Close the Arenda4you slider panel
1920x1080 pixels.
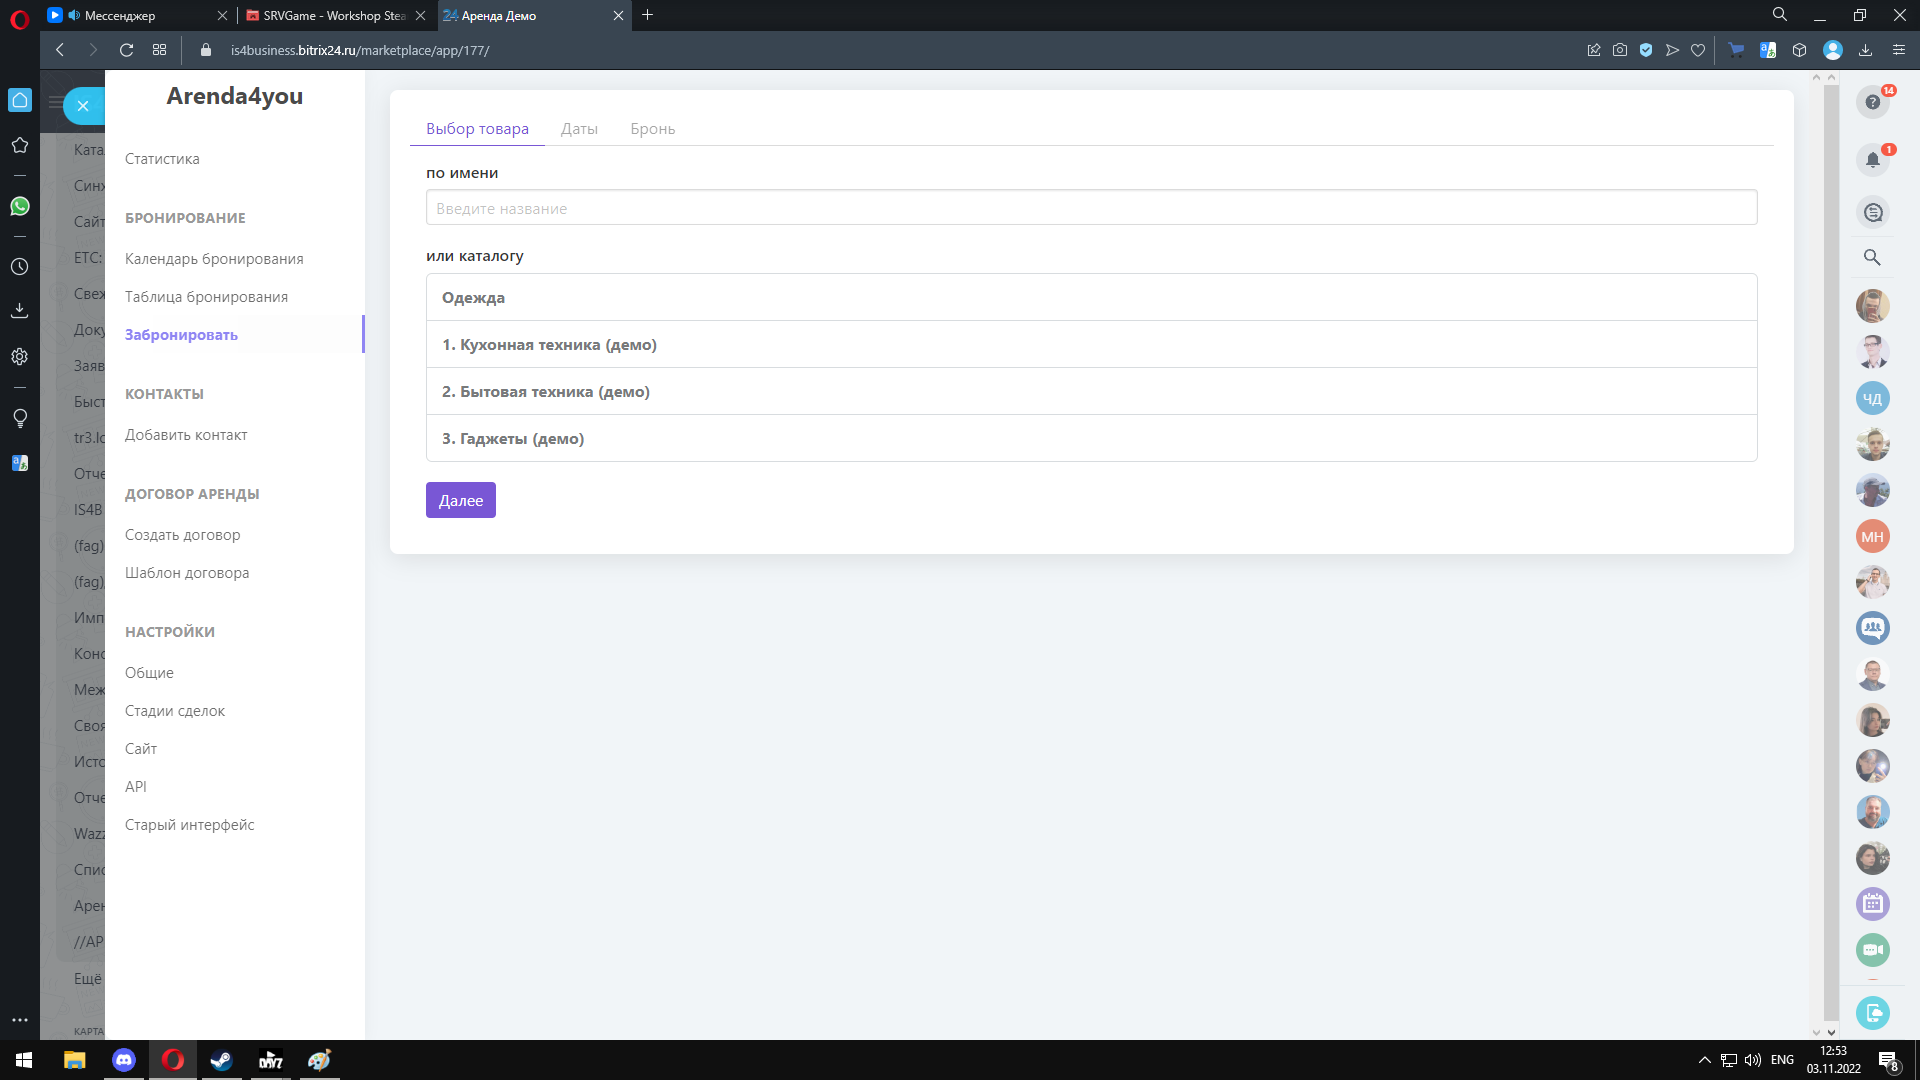click(83, 105)
